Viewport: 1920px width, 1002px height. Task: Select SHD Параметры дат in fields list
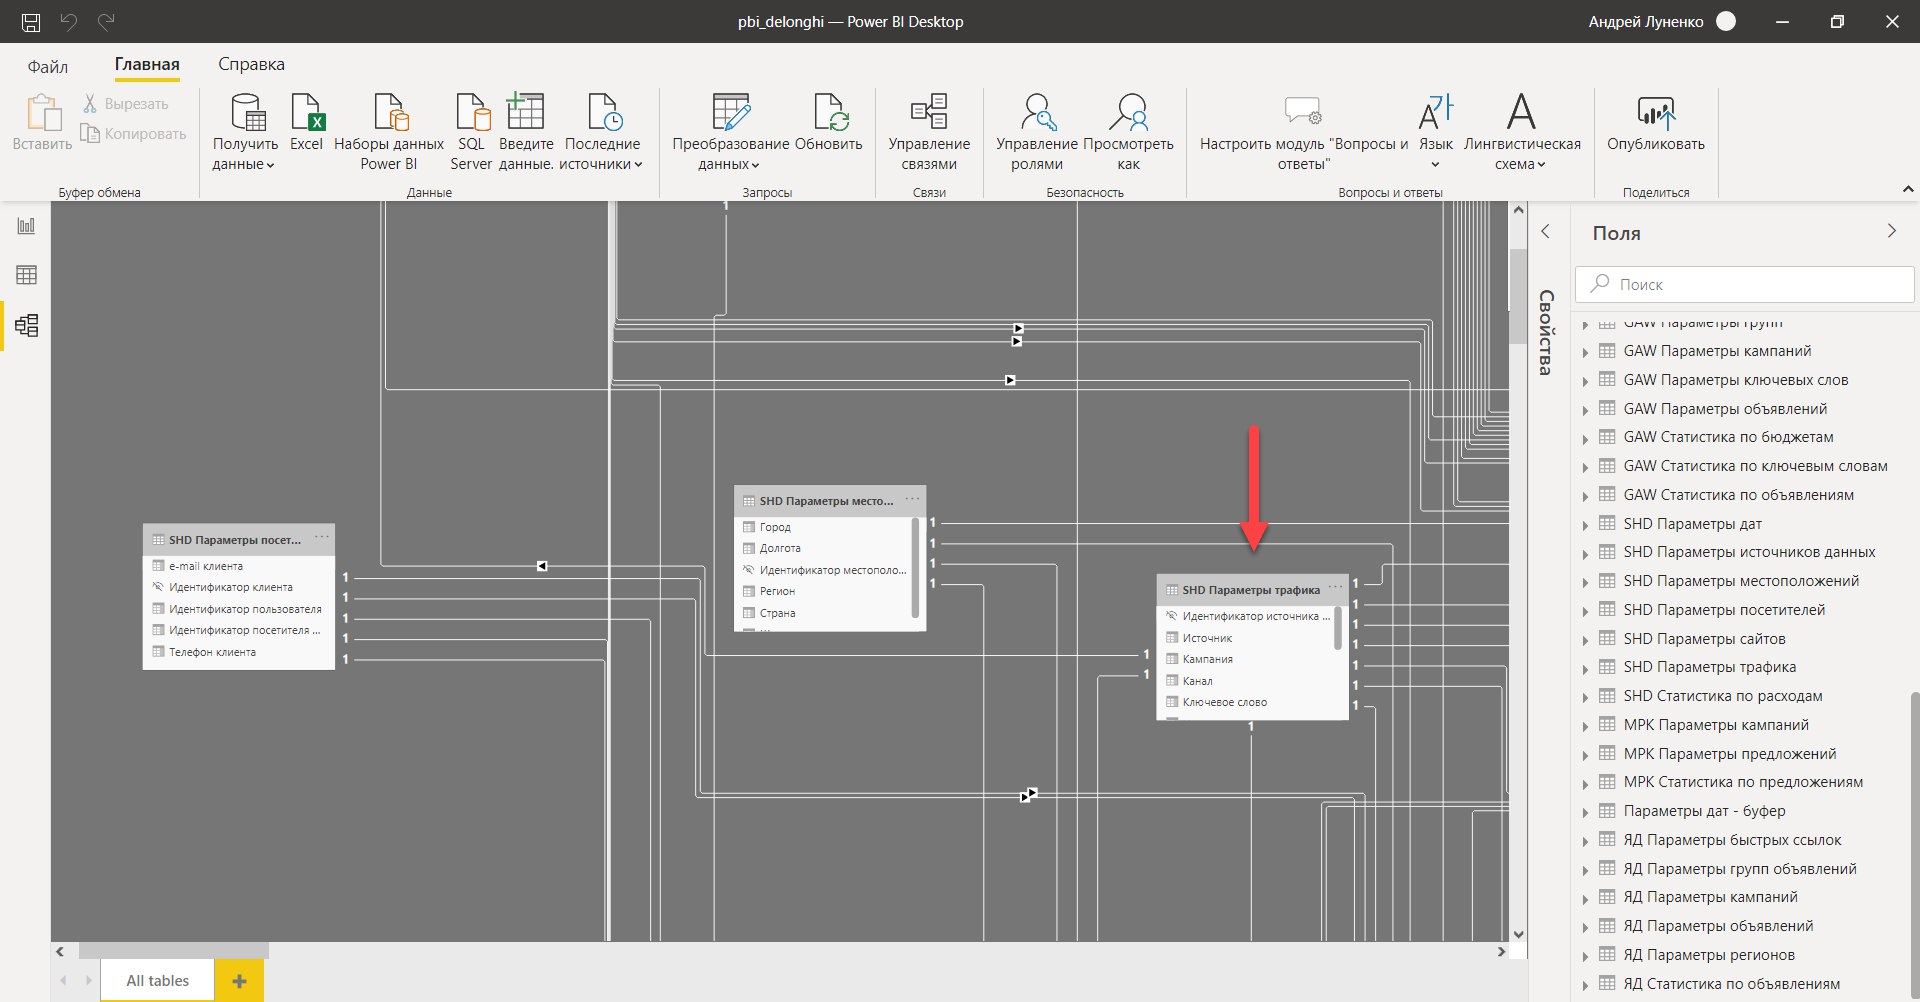click(x=1692, y=524)
